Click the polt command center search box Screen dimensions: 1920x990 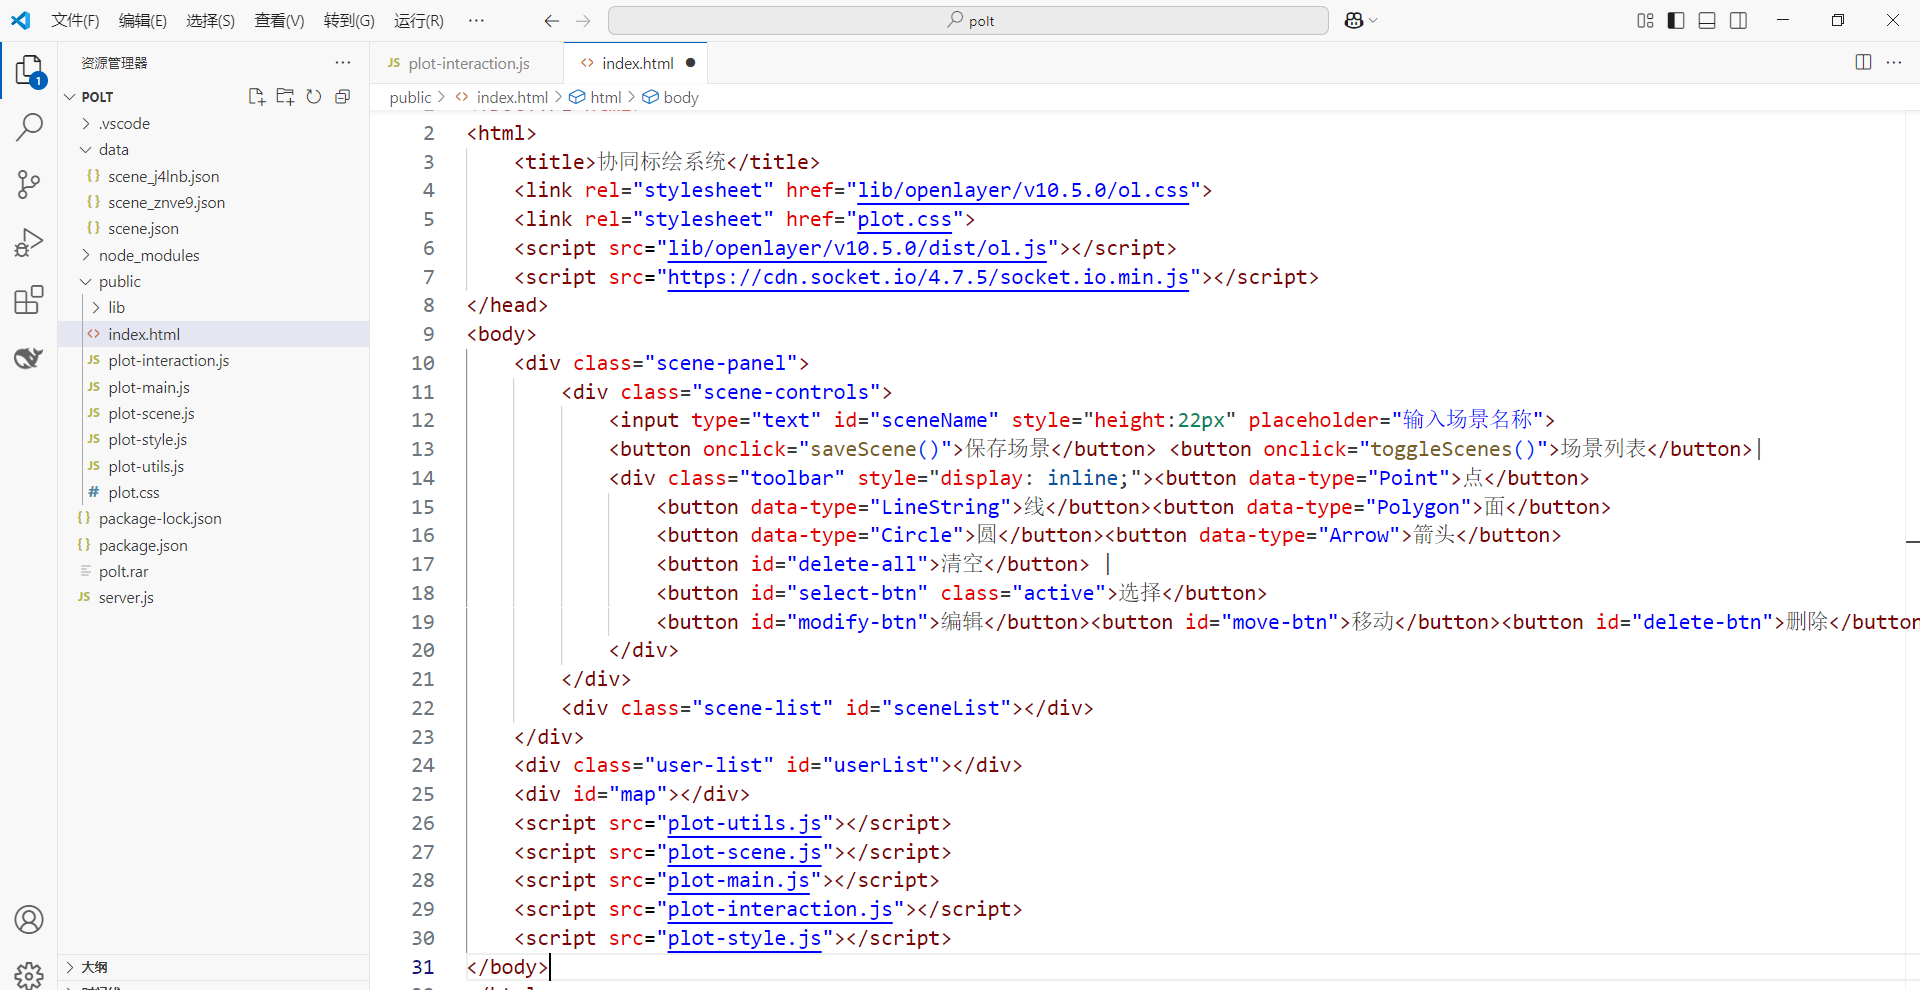968,20
